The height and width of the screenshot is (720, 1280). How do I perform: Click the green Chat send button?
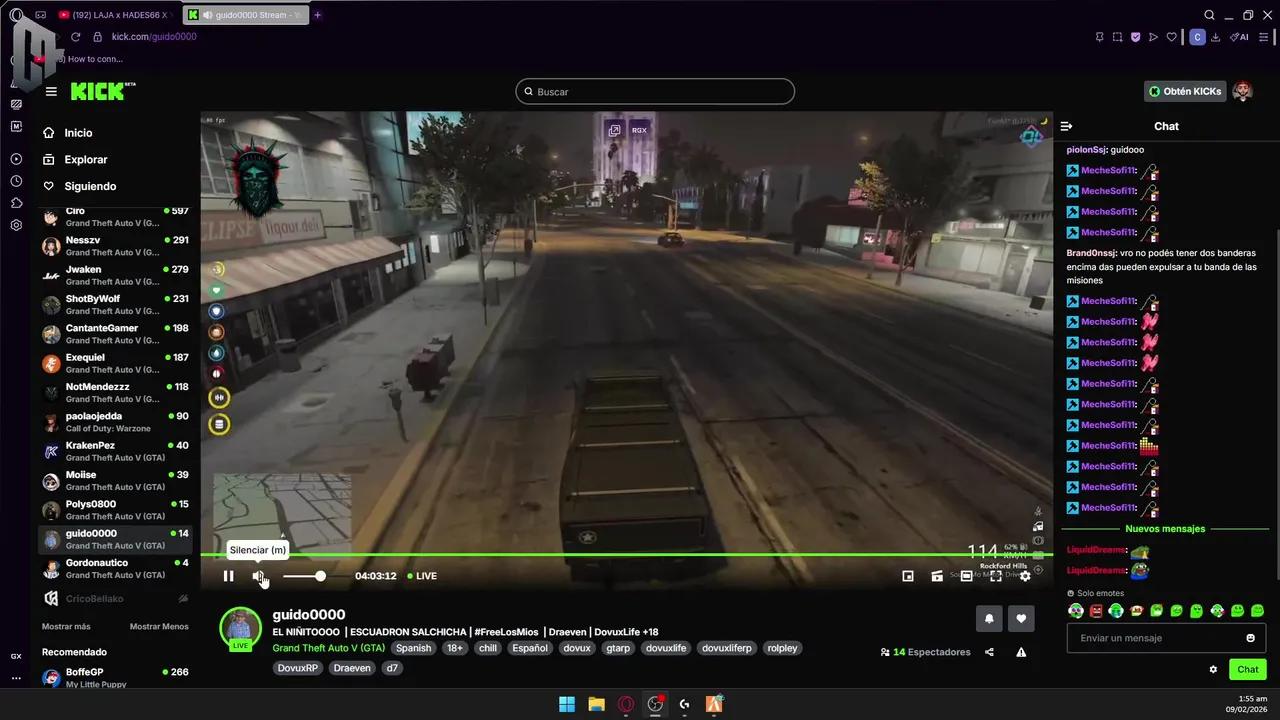[x=1247, y=669]
